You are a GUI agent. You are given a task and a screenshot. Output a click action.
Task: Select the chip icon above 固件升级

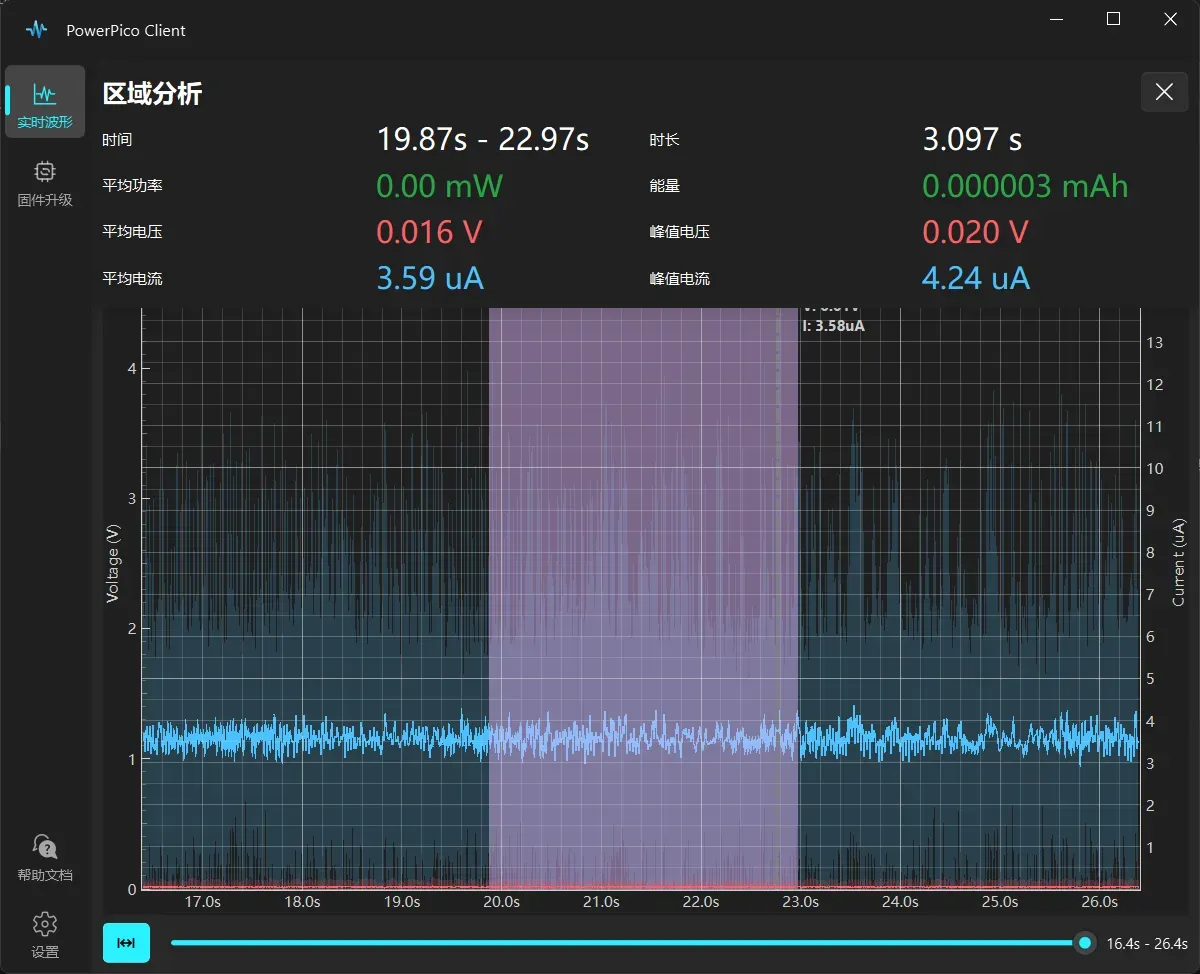pos(44,172)
